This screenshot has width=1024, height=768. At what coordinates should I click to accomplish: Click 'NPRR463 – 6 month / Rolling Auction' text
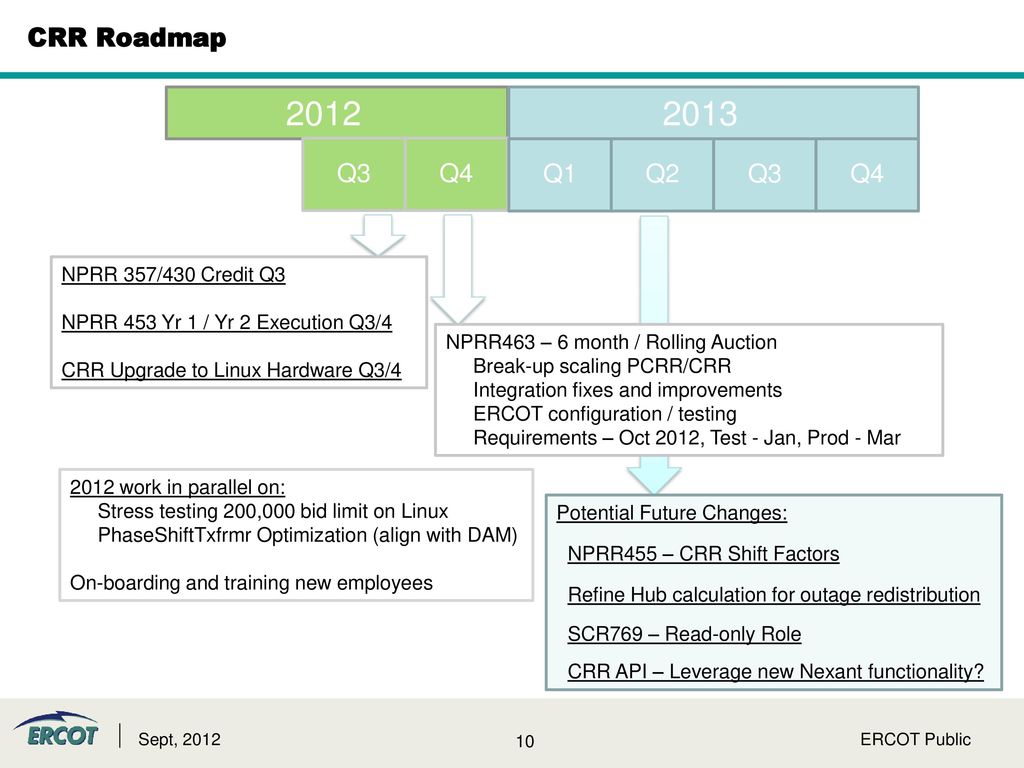pyautogui.click(x=611, y=342)
